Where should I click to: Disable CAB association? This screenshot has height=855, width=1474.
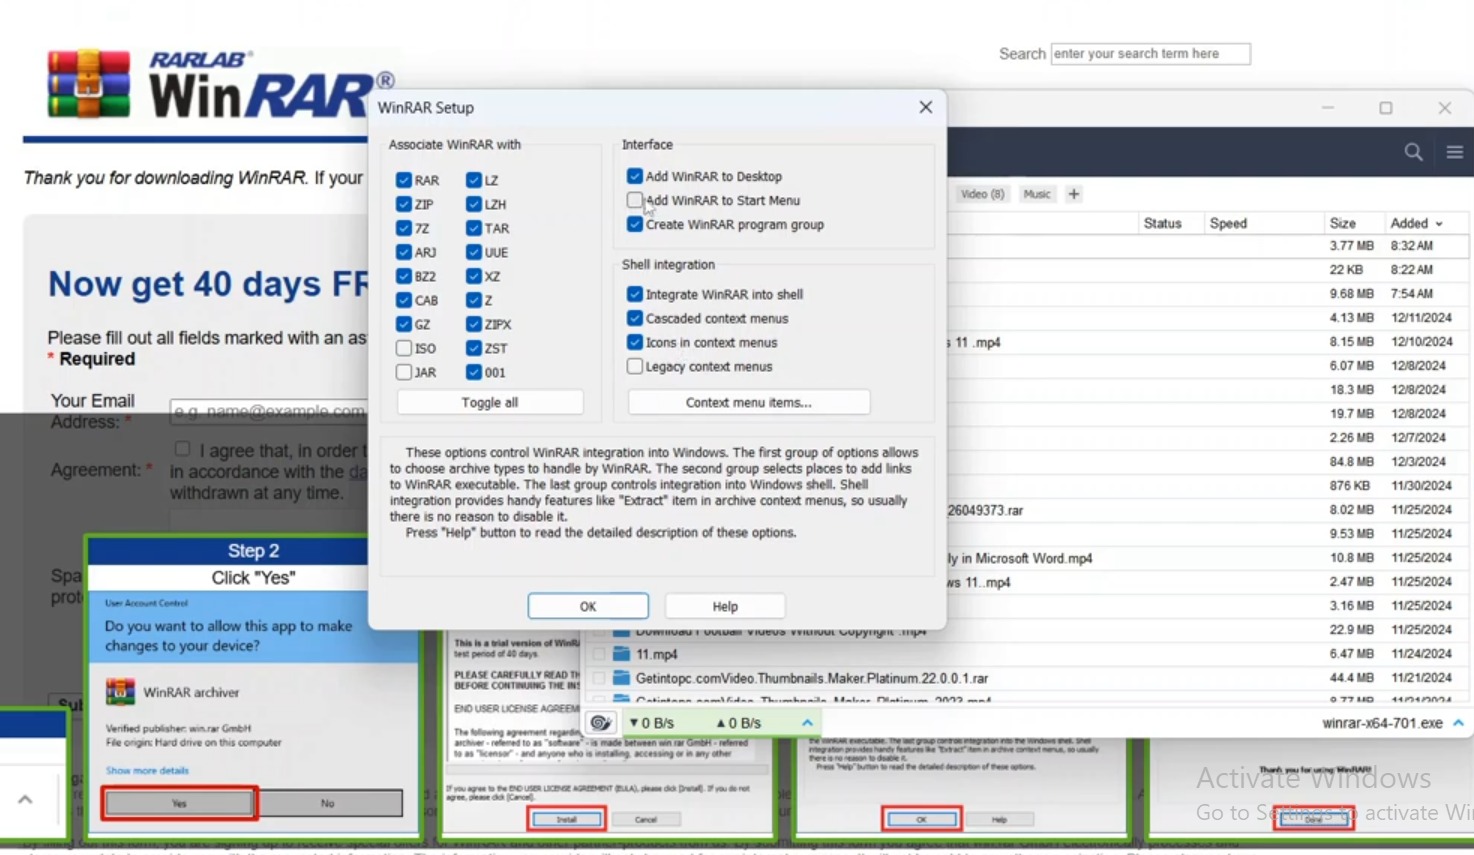(x=404, y=300)
